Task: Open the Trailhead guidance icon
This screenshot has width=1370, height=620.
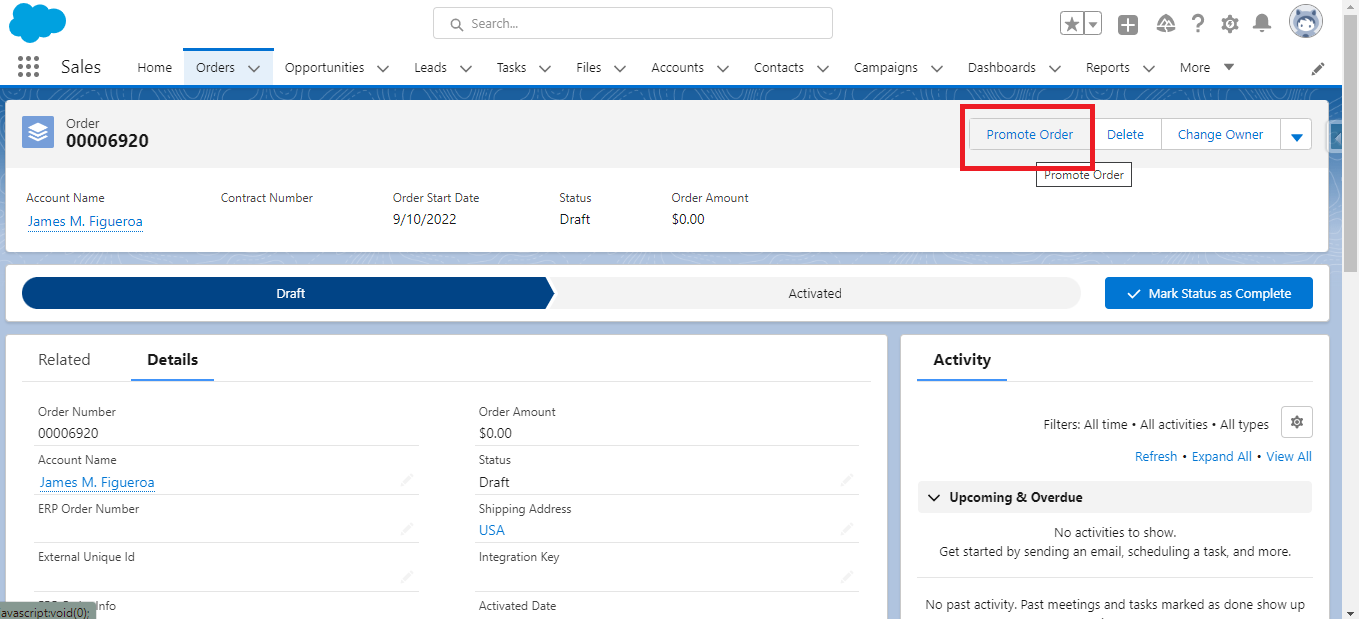Action: (1165, 24)
